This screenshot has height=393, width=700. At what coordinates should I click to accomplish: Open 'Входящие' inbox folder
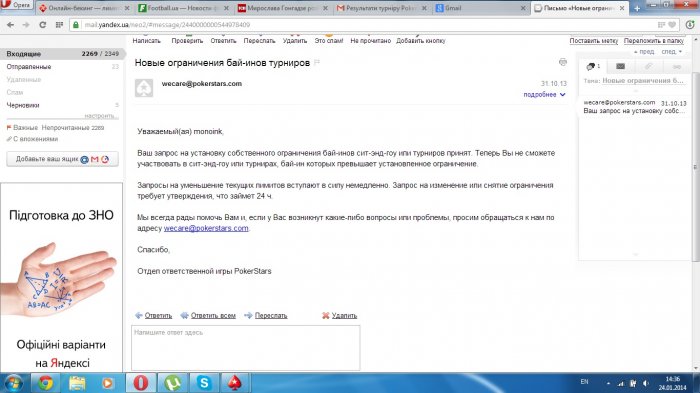click(62, 54)
